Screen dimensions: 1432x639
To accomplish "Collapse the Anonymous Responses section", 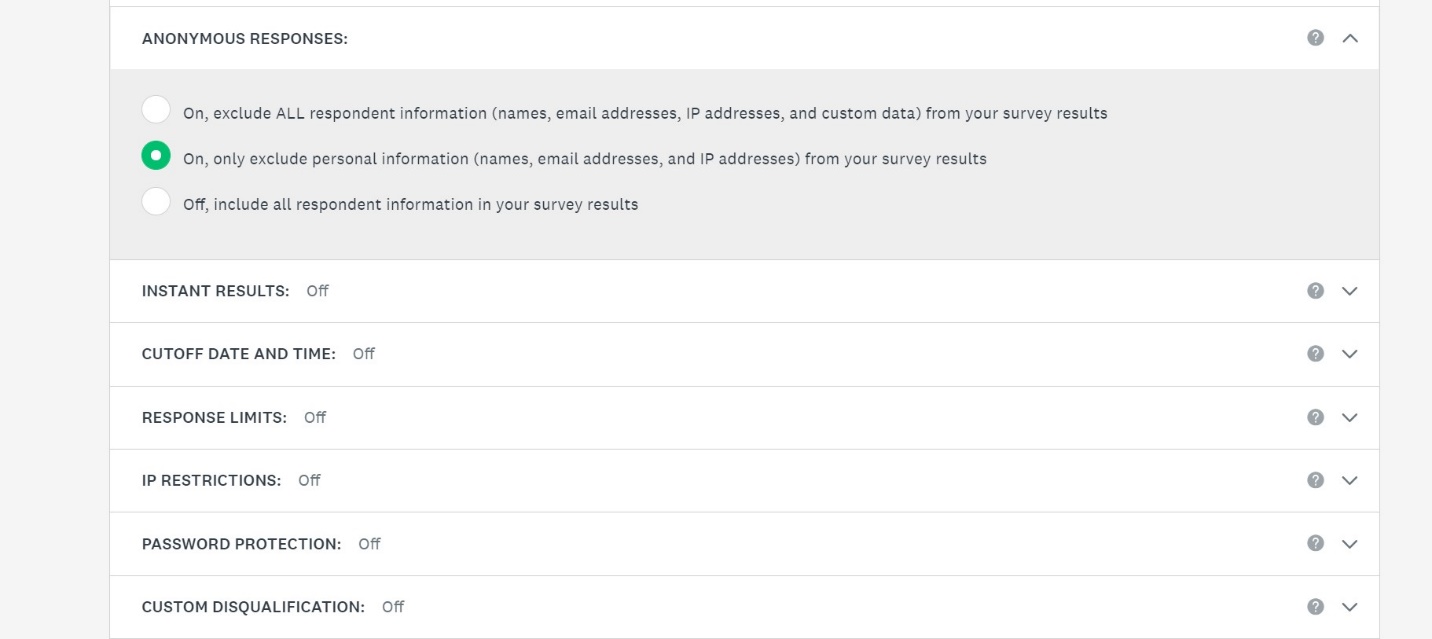I will click(x=1350, y=38).
